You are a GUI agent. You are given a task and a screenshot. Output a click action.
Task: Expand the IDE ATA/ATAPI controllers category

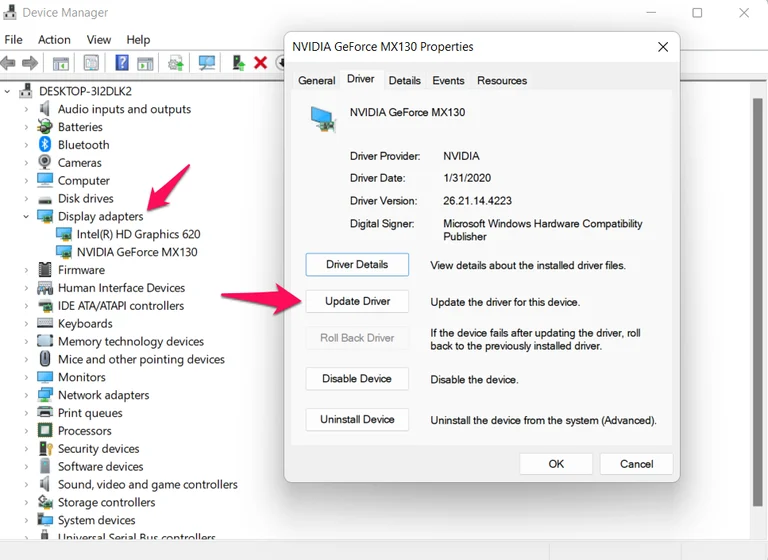point(26,306)
